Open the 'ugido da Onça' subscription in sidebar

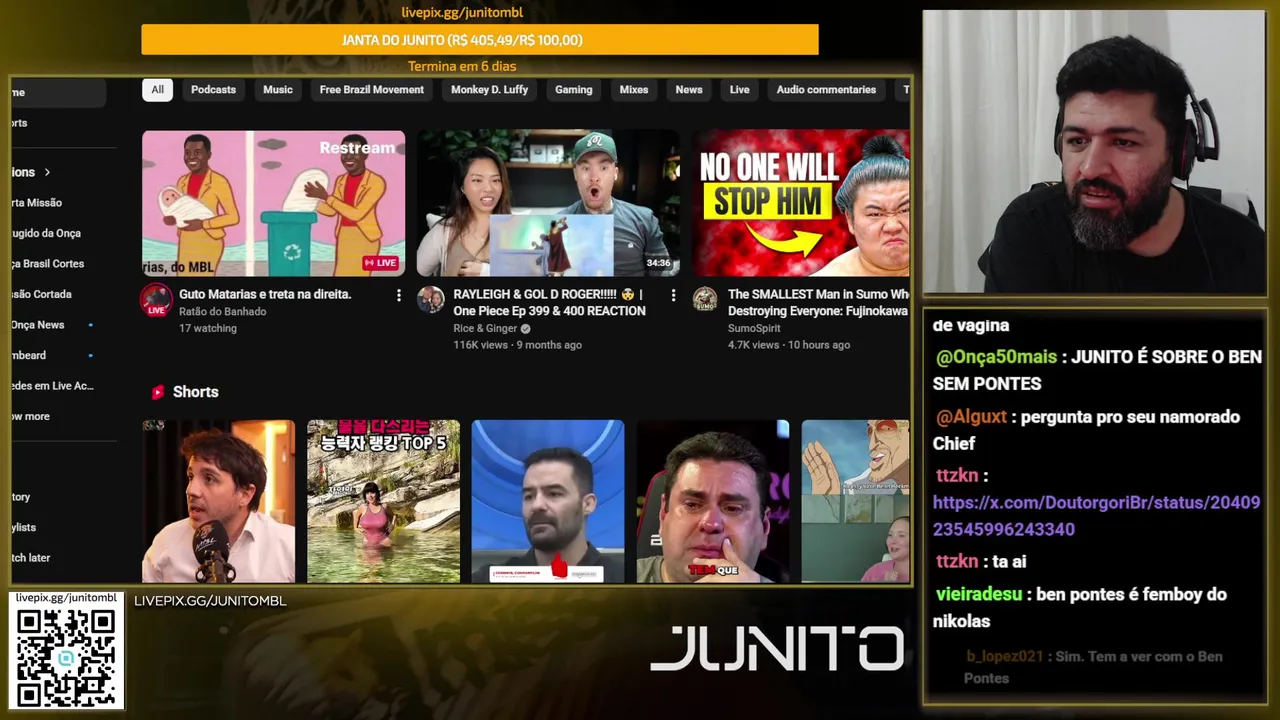[x=46, y=233]
